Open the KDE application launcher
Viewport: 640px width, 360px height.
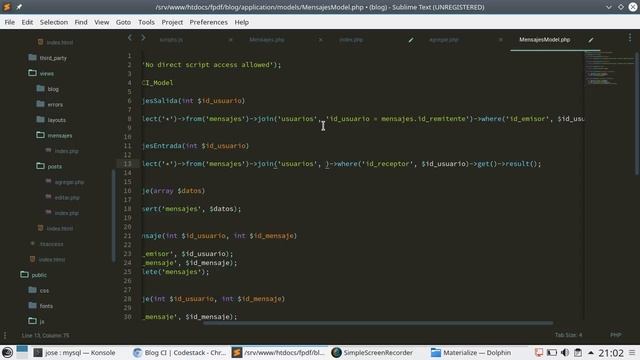7,352
